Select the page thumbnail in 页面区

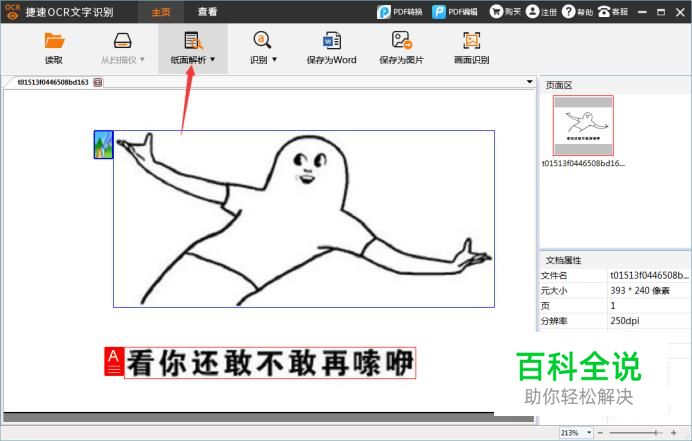583,125
